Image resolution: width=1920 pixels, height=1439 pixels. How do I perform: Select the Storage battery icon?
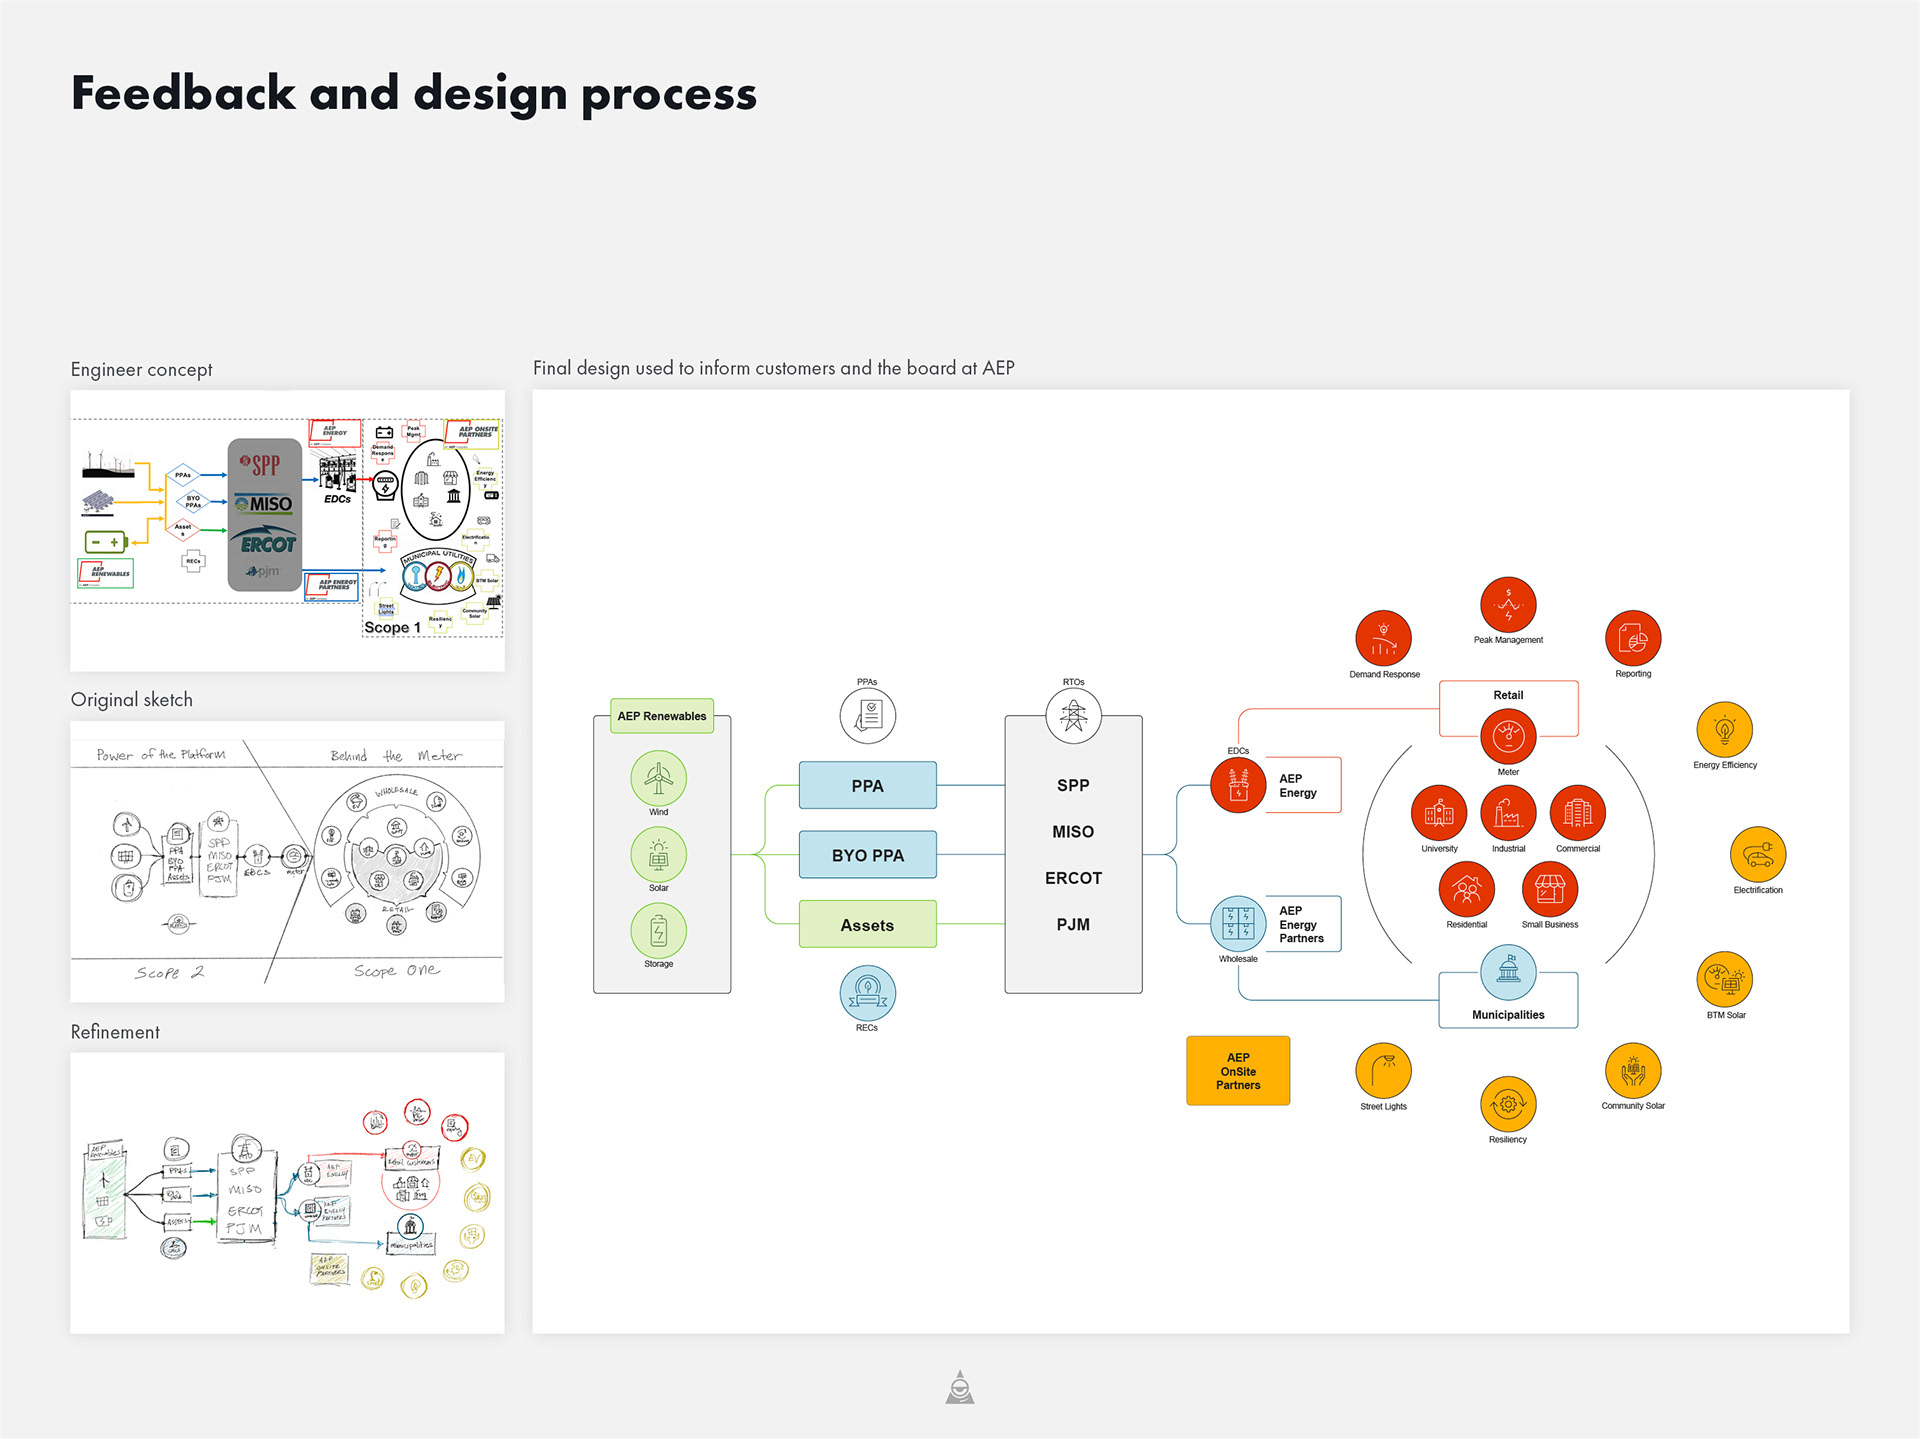pos(658,930)
